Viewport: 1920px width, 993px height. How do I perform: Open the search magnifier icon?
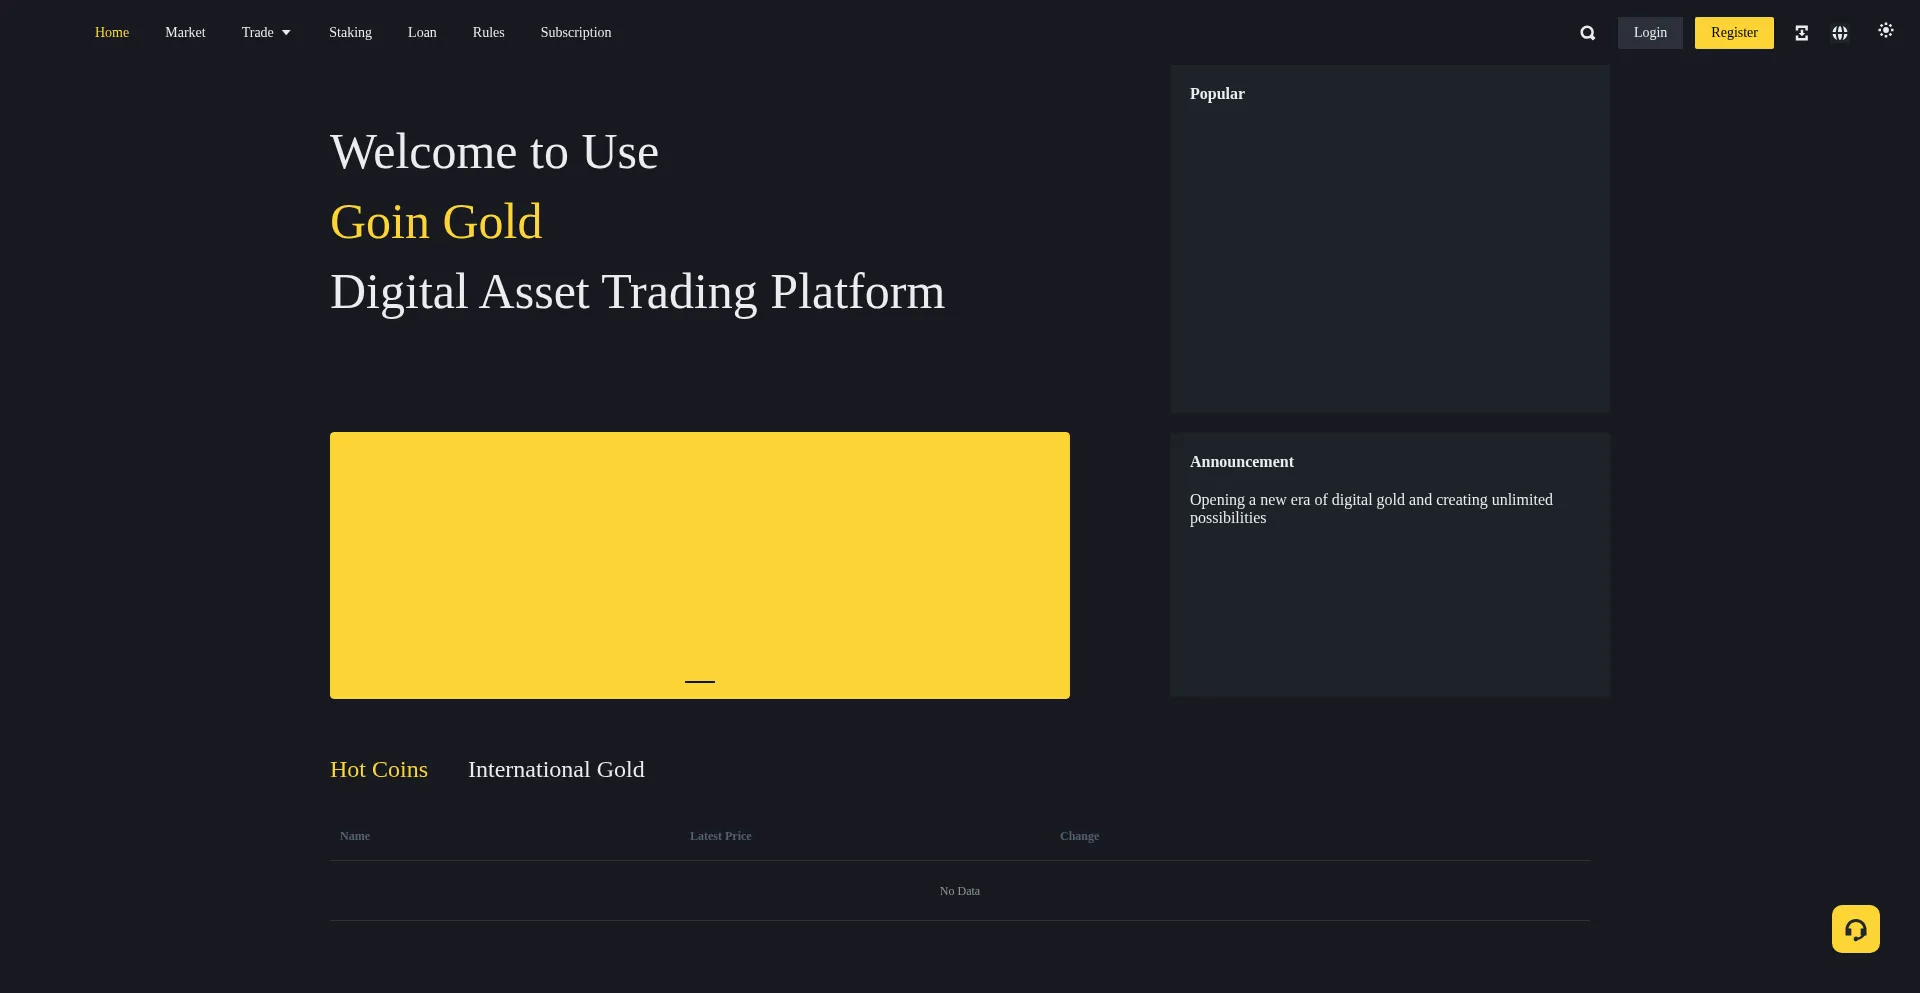tap(1587, 33)
